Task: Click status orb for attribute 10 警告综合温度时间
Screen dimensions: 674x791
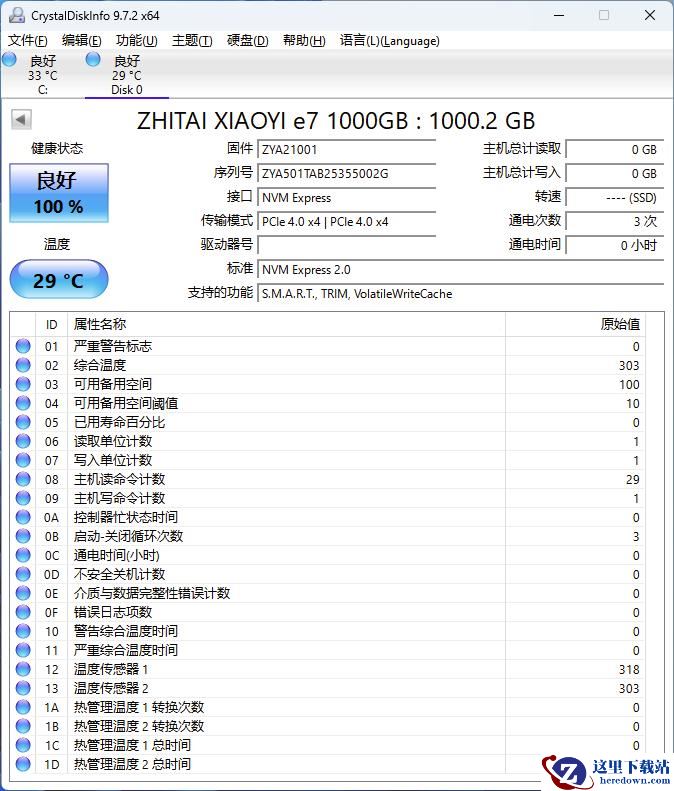Action: [23, 631]
